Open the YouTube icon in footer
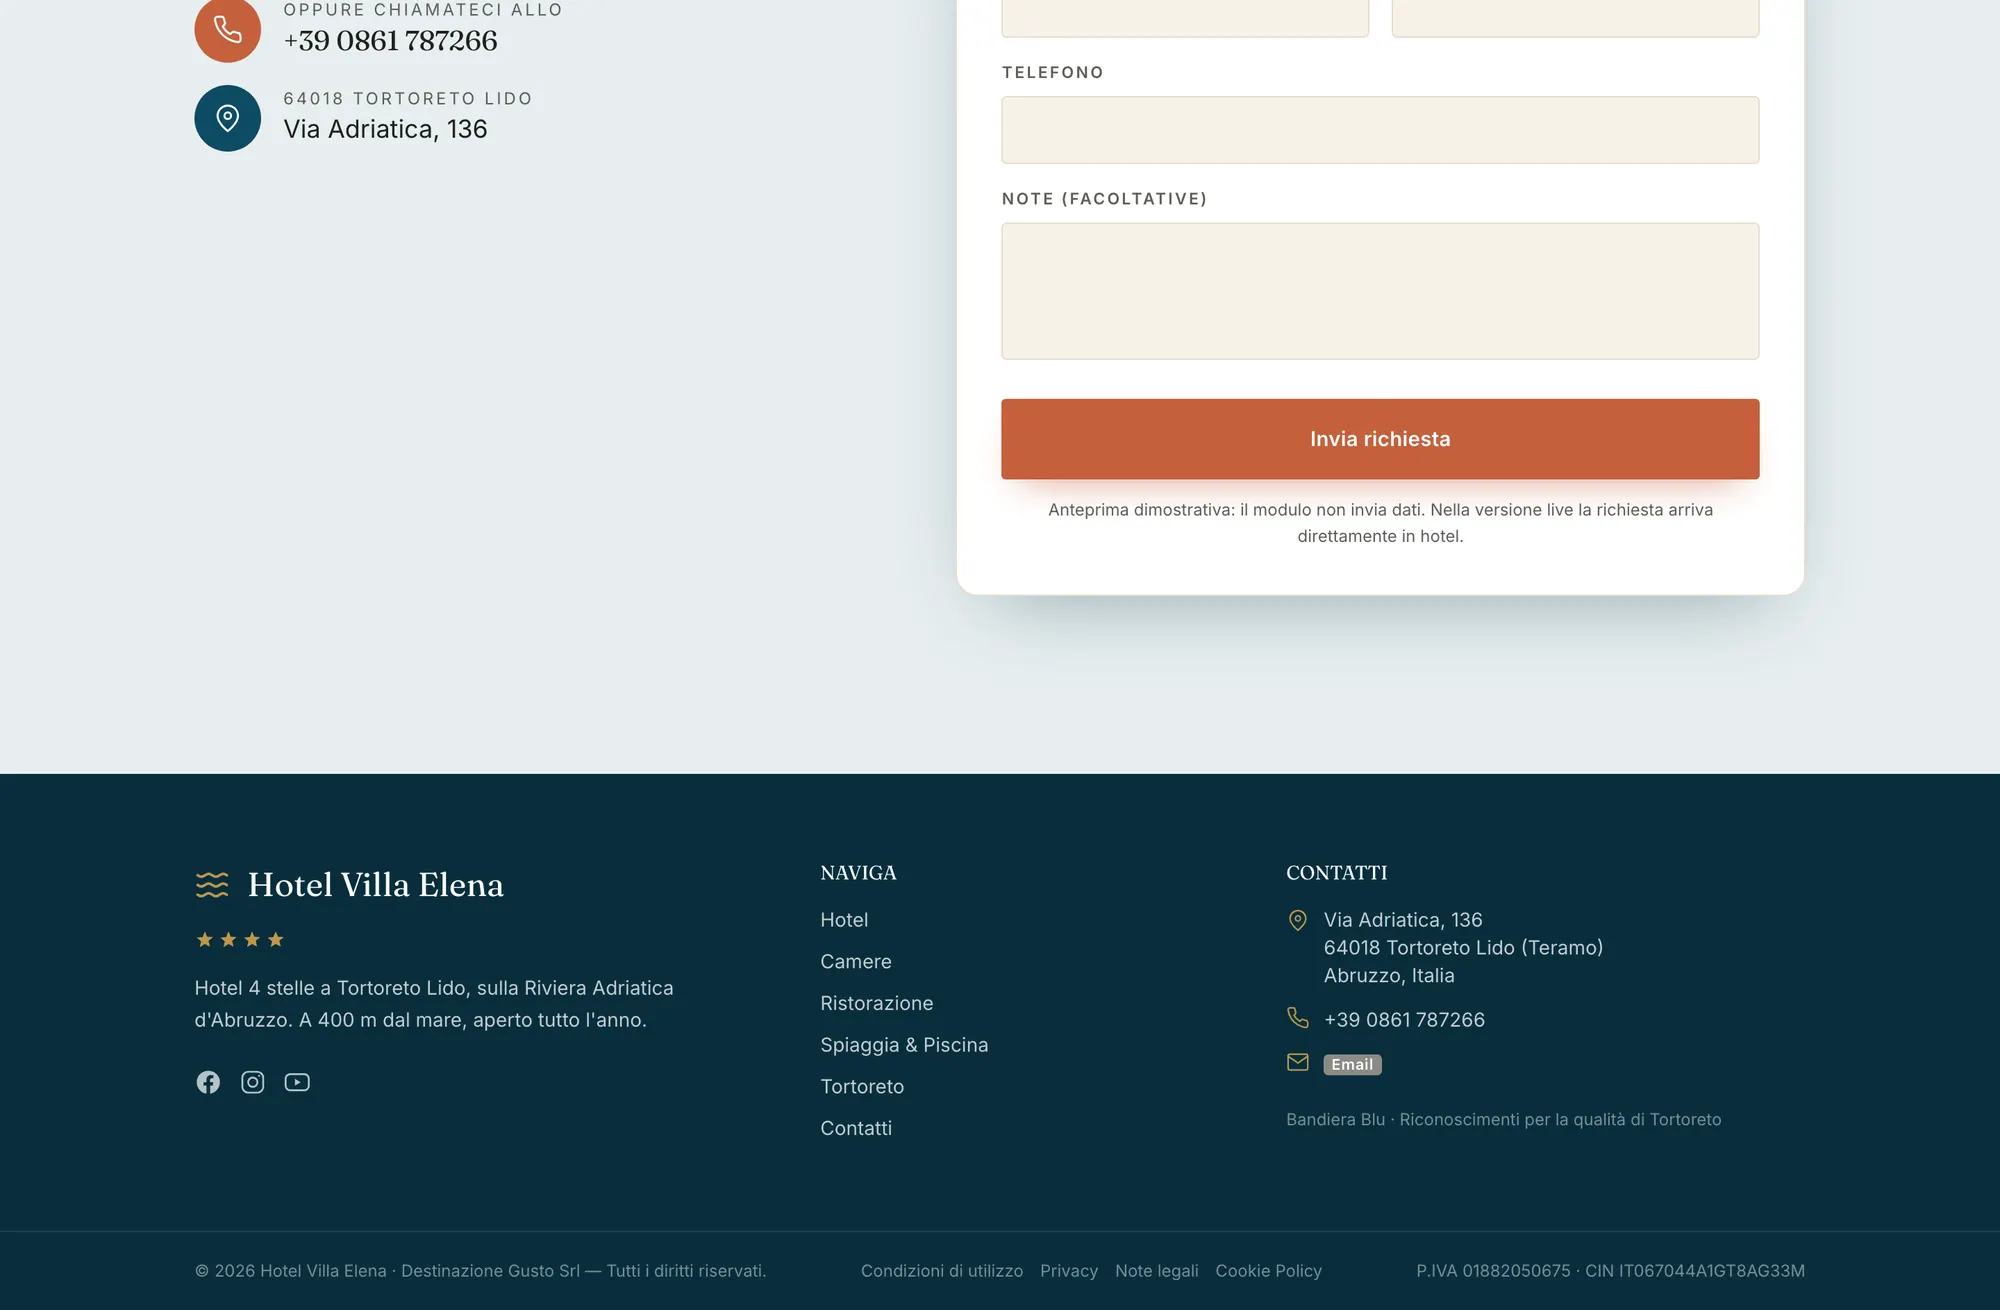The height and width of the screenshot is (1310, 2000). point(297,1082)
